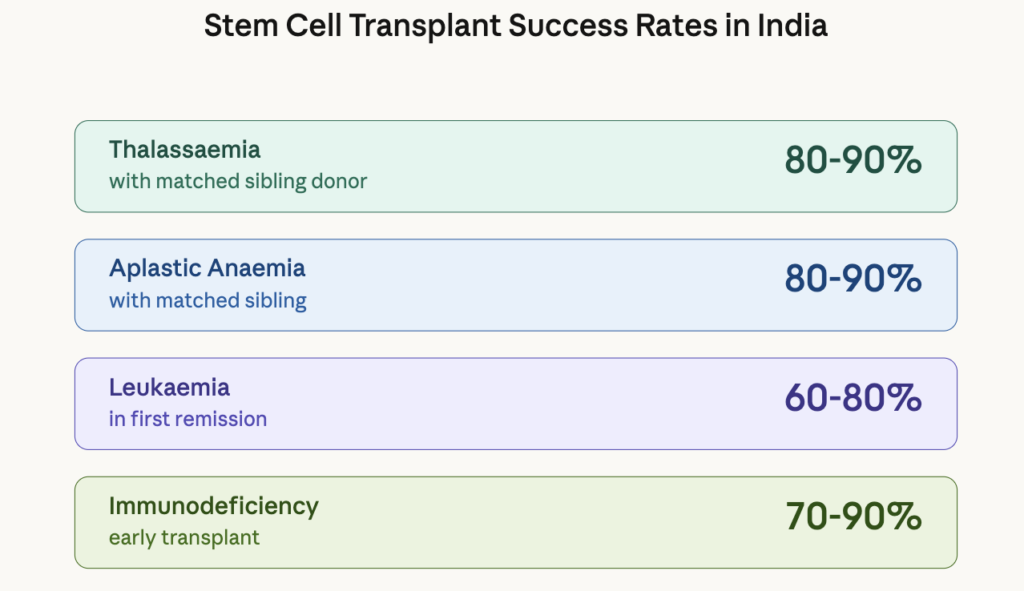Click the 70-90% Immunodeficiency success rate
This screenshot has width=1024, height=591.
pos(853,517)
